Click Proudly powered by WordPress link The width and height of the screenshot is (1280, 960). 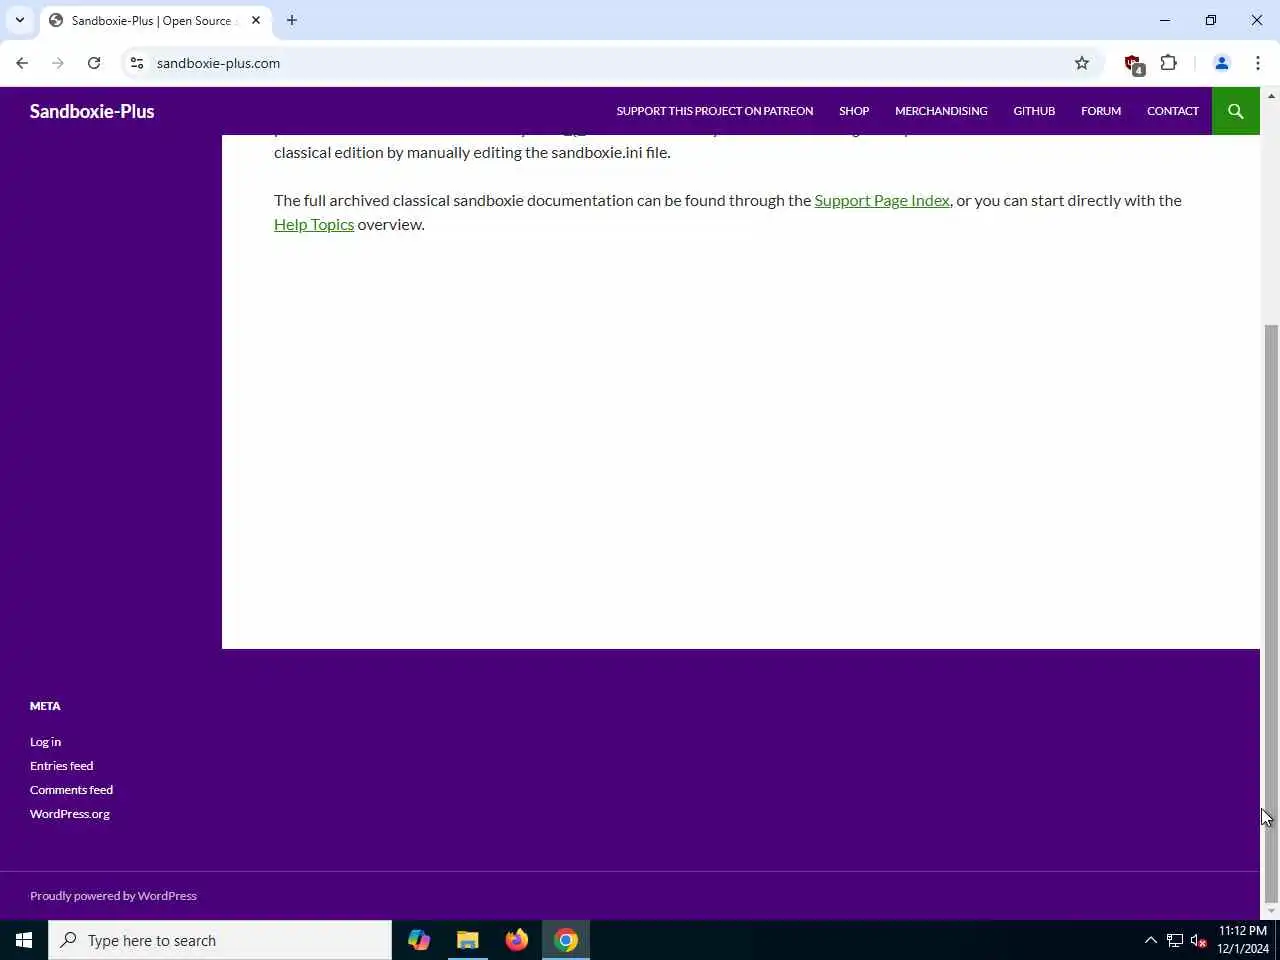tap(113, 896)
